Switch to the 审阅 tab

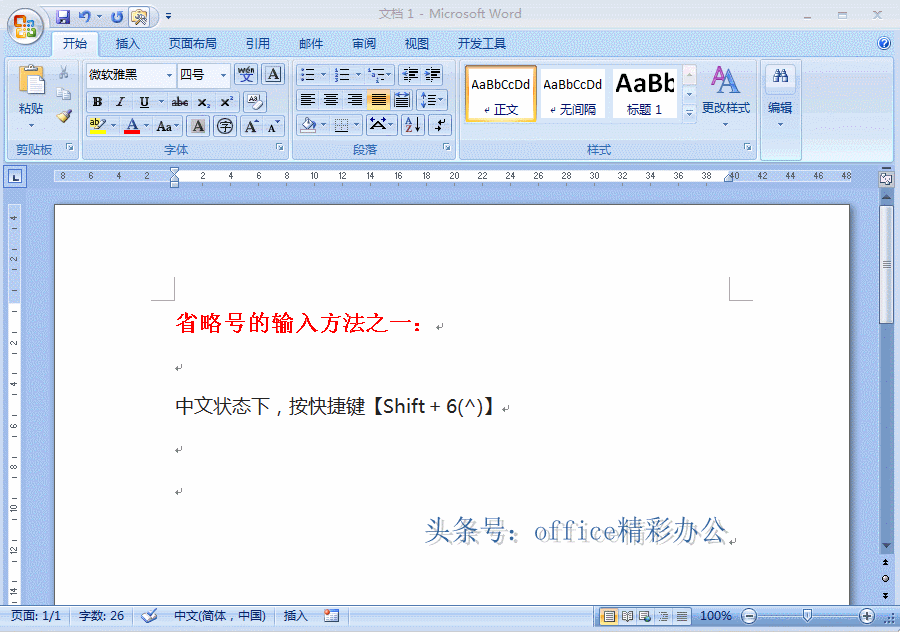[363, 44]
